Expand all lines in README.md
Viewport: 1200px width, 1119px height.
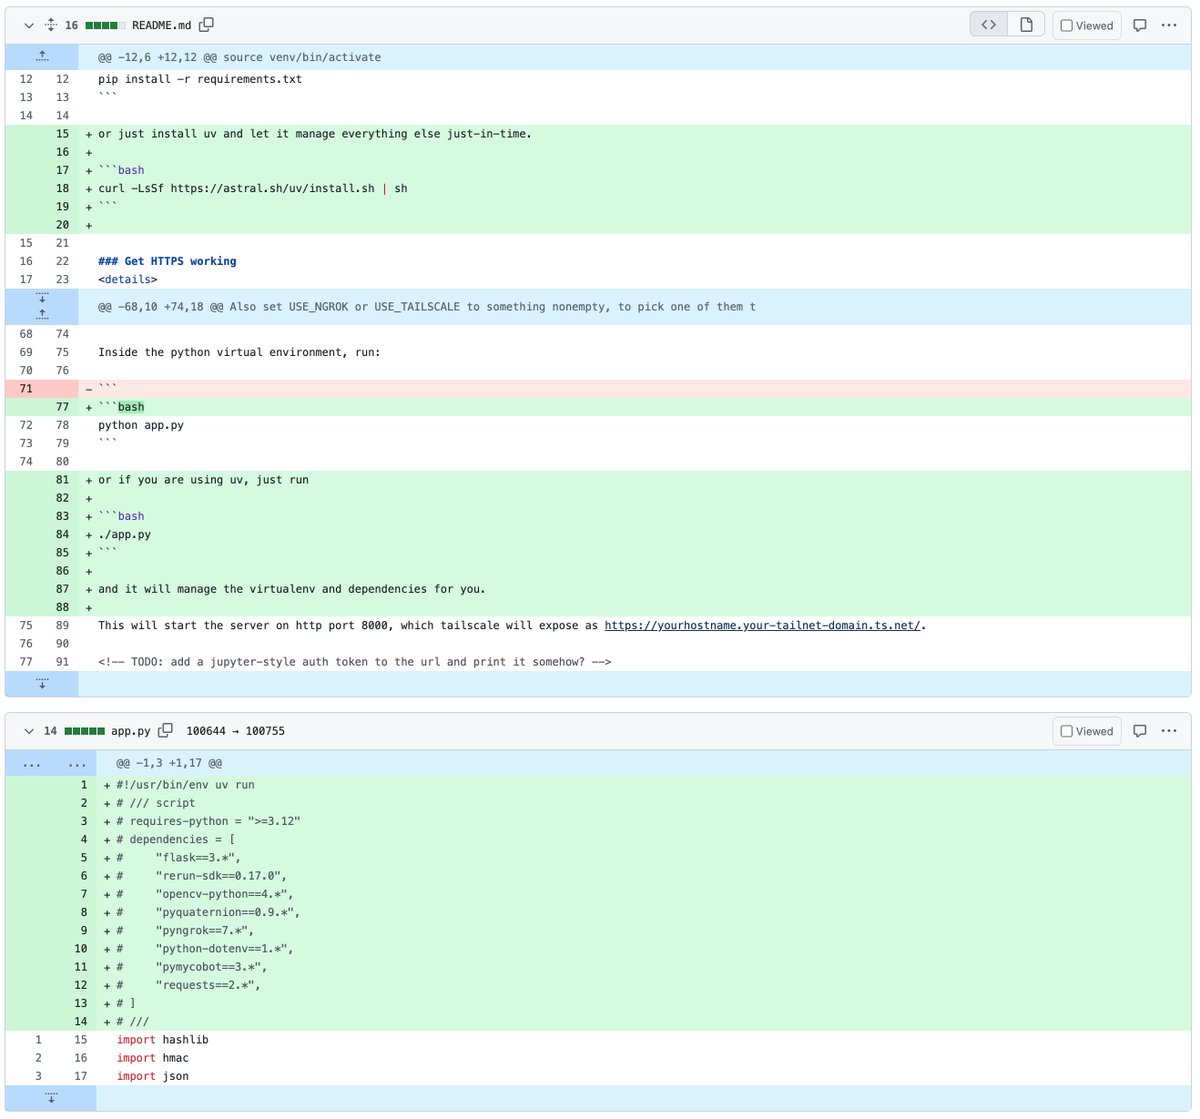(51, 25)
